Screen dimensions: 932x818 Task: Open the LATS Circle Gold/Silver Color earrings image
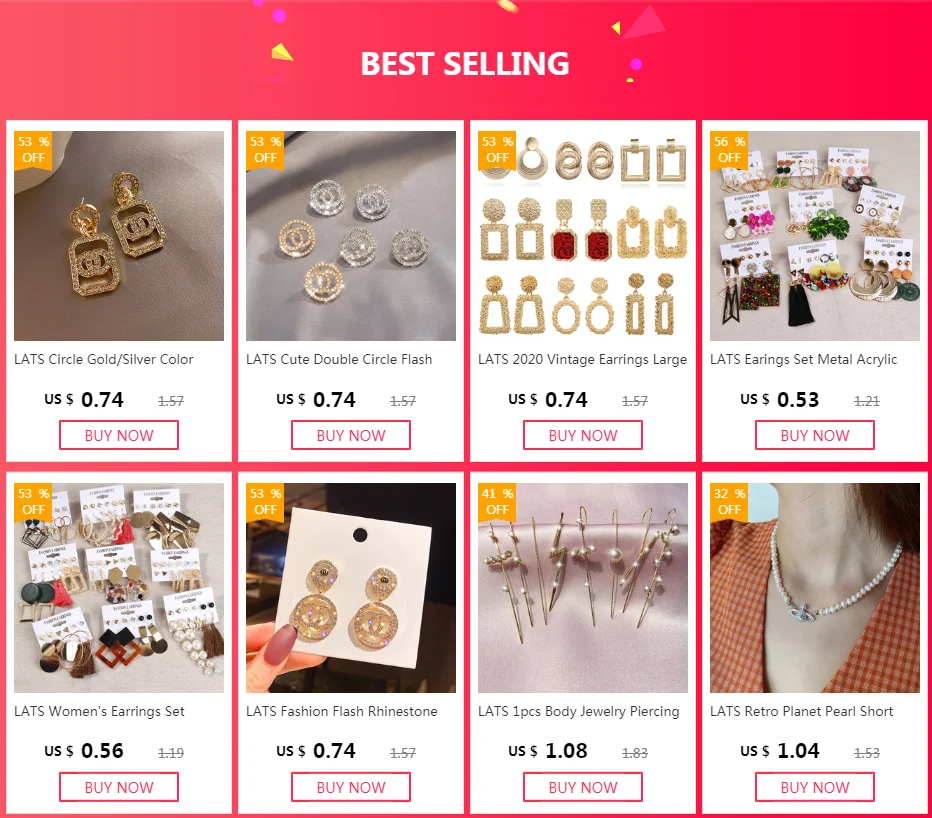119,236
